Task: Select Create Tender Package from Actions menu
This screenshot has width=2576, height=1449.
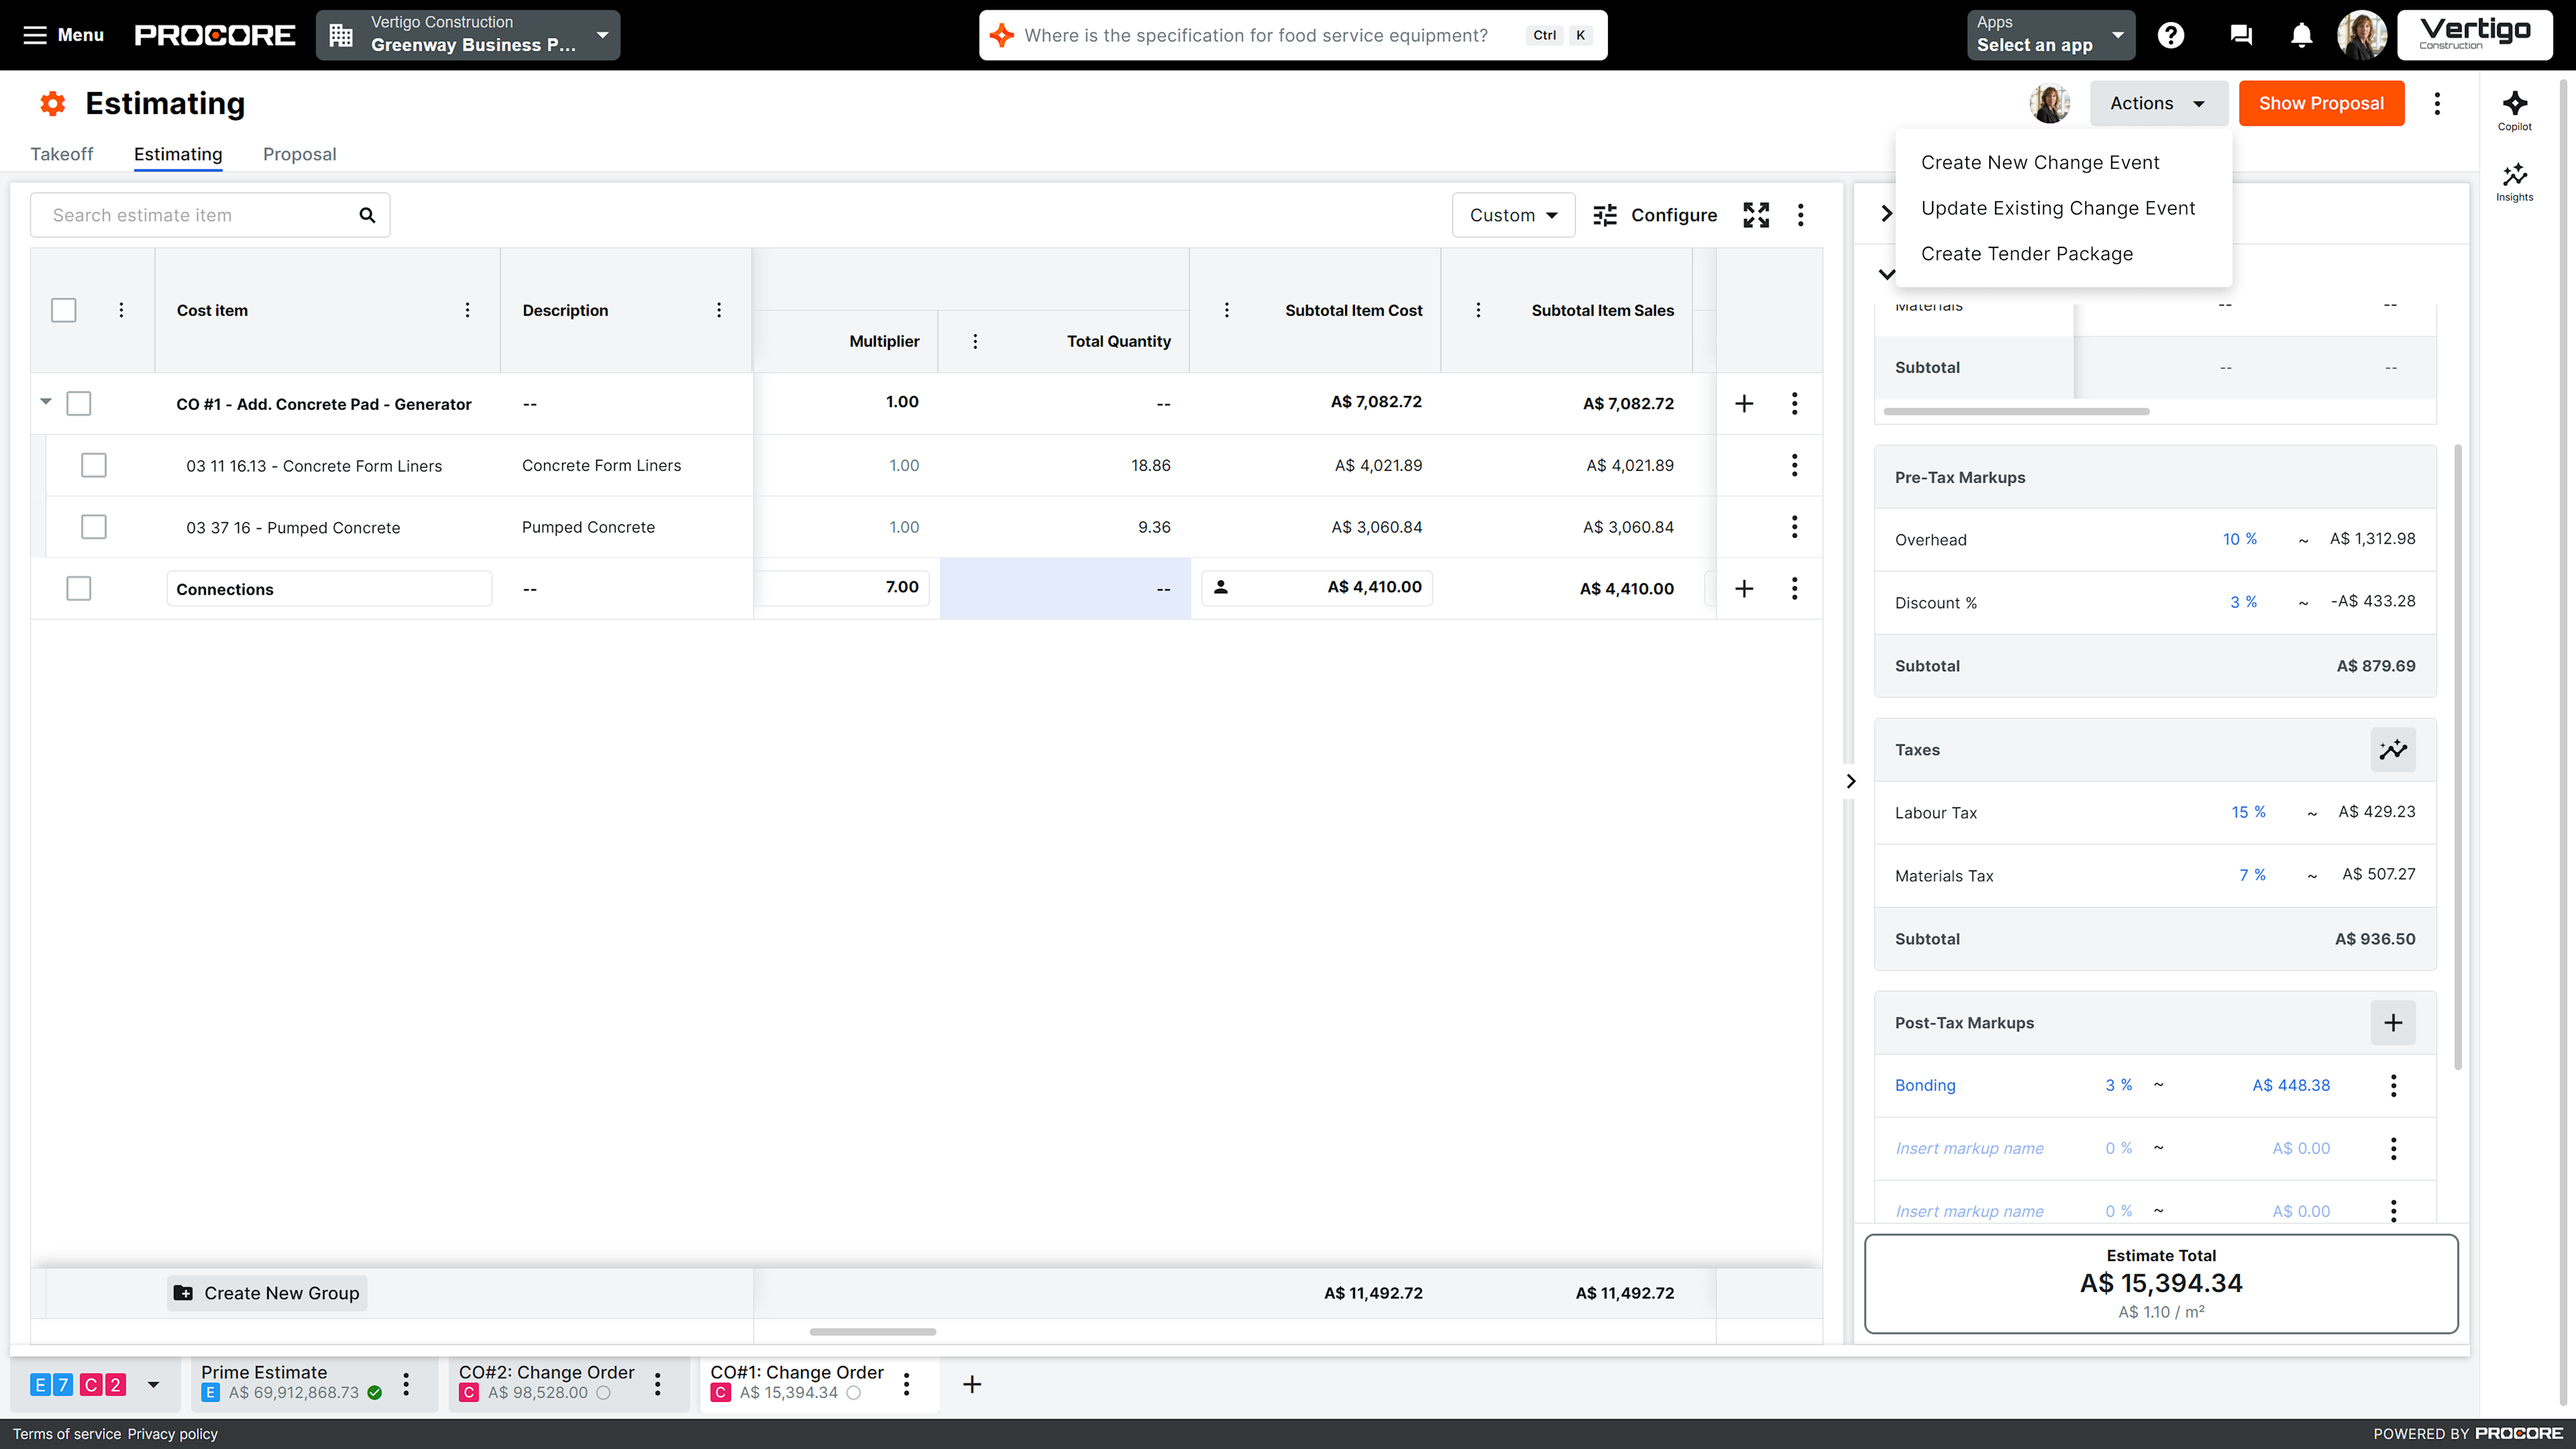Action: pos(2026,253)
